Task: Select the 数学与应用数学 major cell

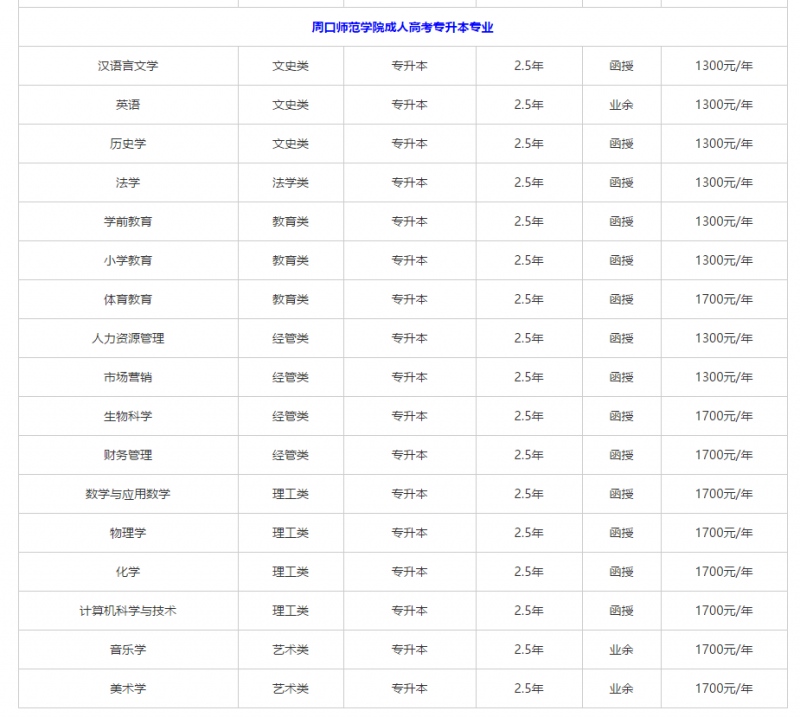Action: click(x=128, y=494)
